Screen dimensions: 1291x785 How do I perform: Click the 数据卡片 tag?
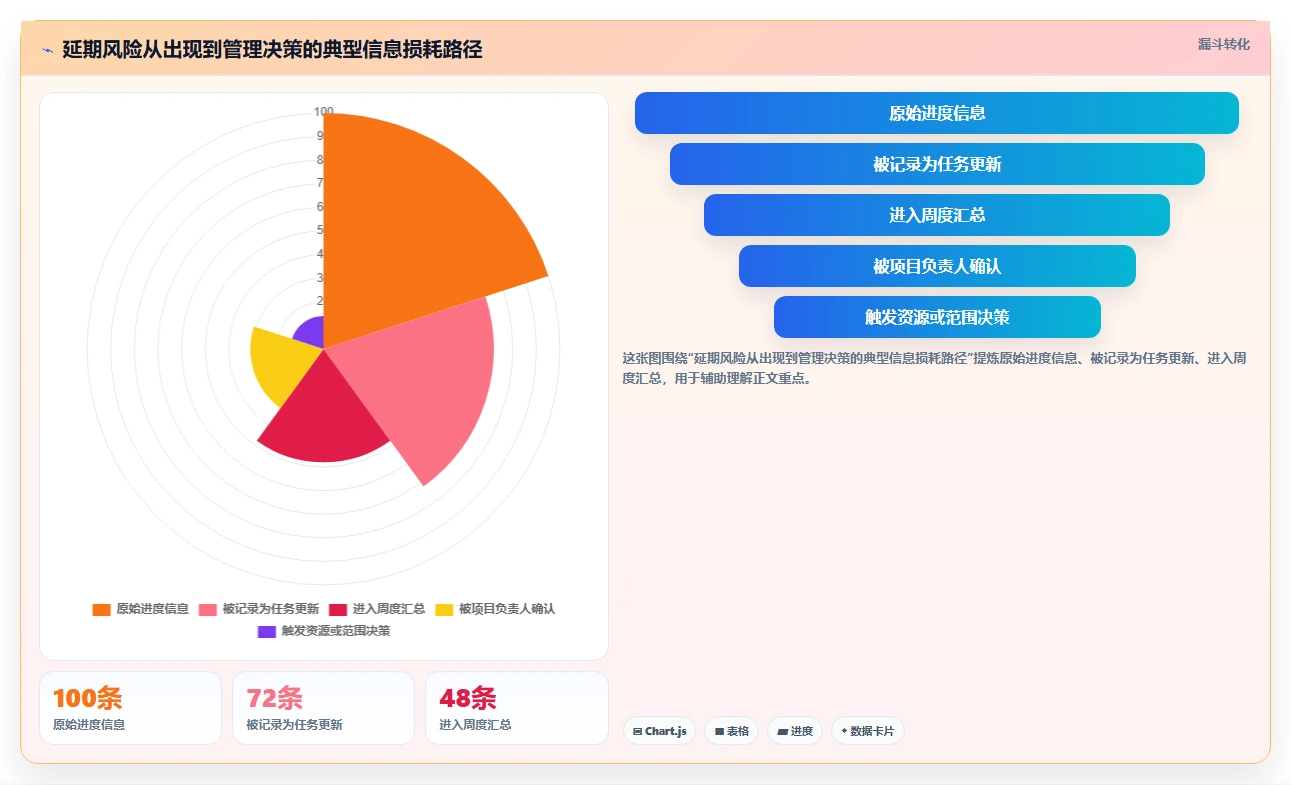click(868, 731)
